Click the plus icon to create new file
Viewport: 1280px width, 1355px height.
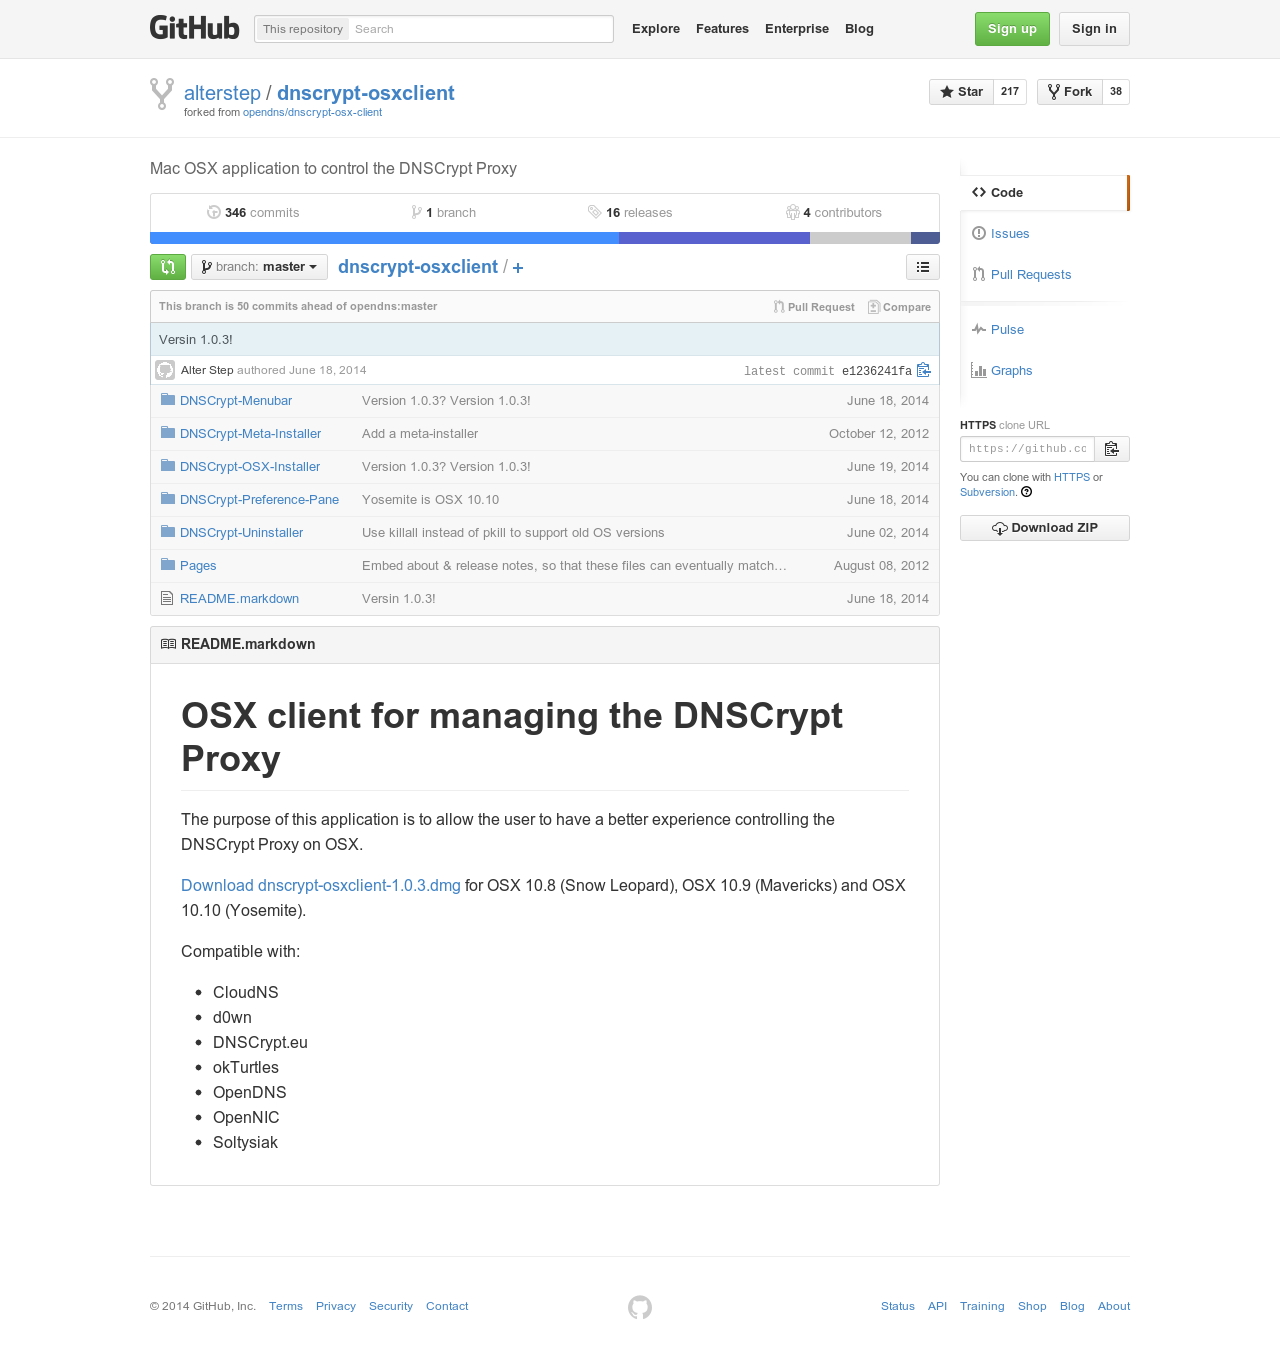click(x=518, y=268)
